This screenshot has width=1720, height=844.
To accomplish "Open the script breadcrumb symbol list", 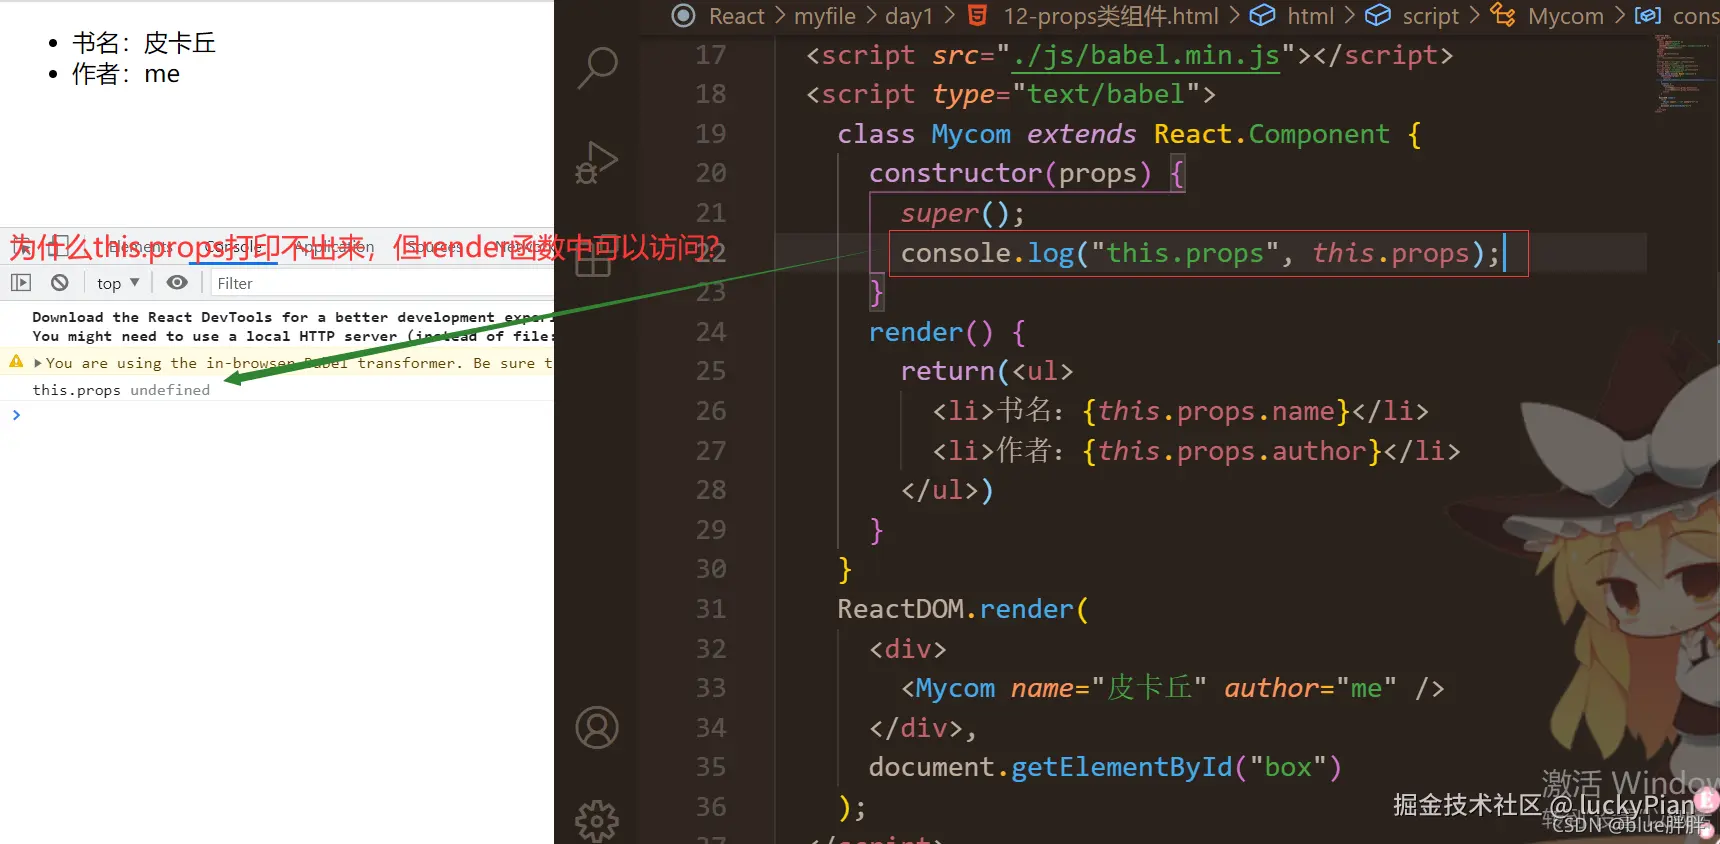I will coord(1431,16).
